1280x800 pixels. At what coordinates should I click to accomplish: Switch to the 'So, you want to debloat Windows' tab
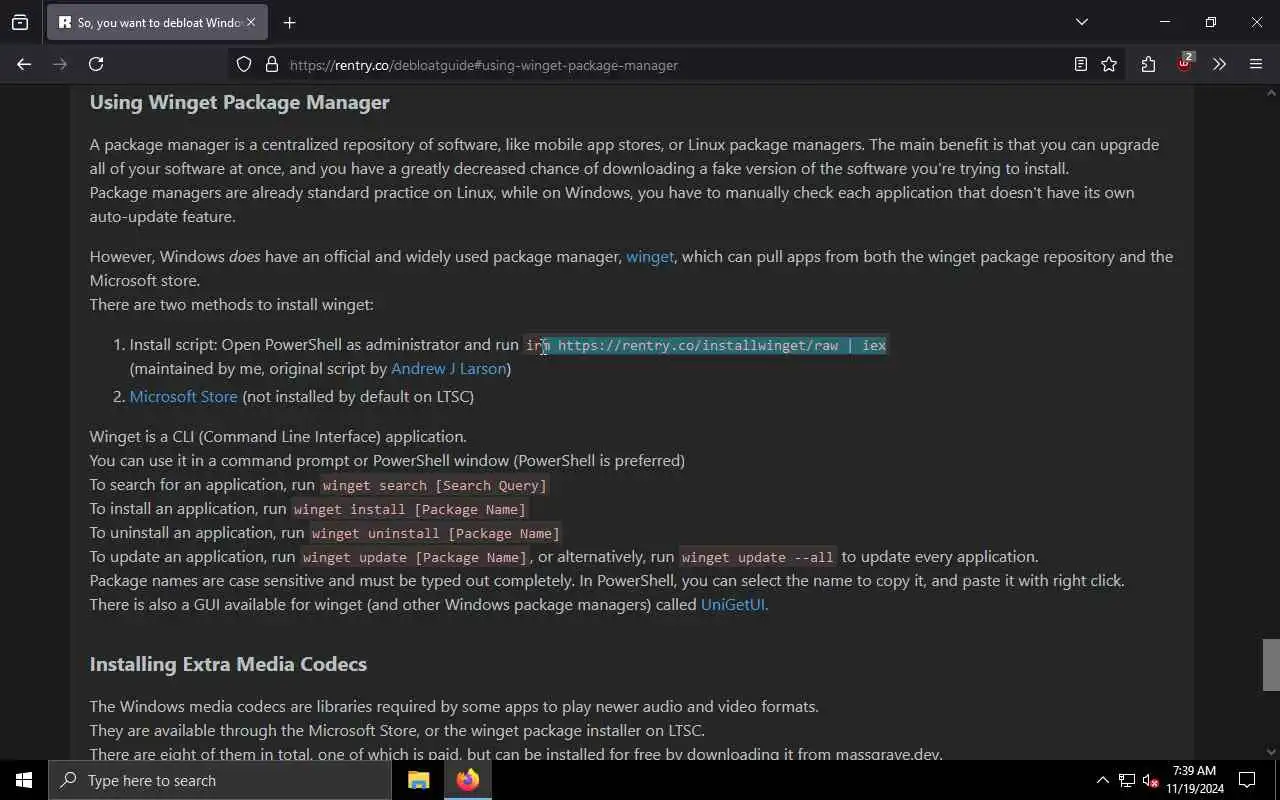point(157,22)
